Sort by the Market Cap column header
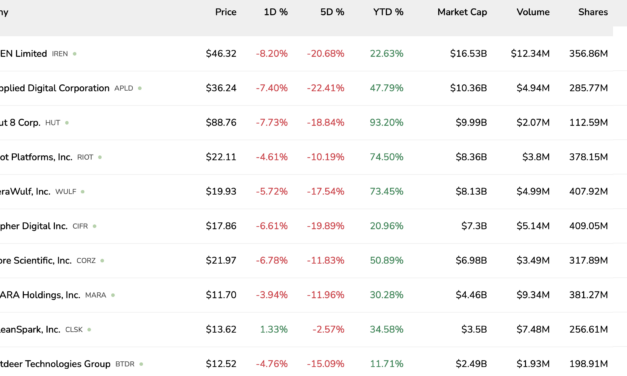This screenshot has width=627, height=376. [x=462, y=12]
